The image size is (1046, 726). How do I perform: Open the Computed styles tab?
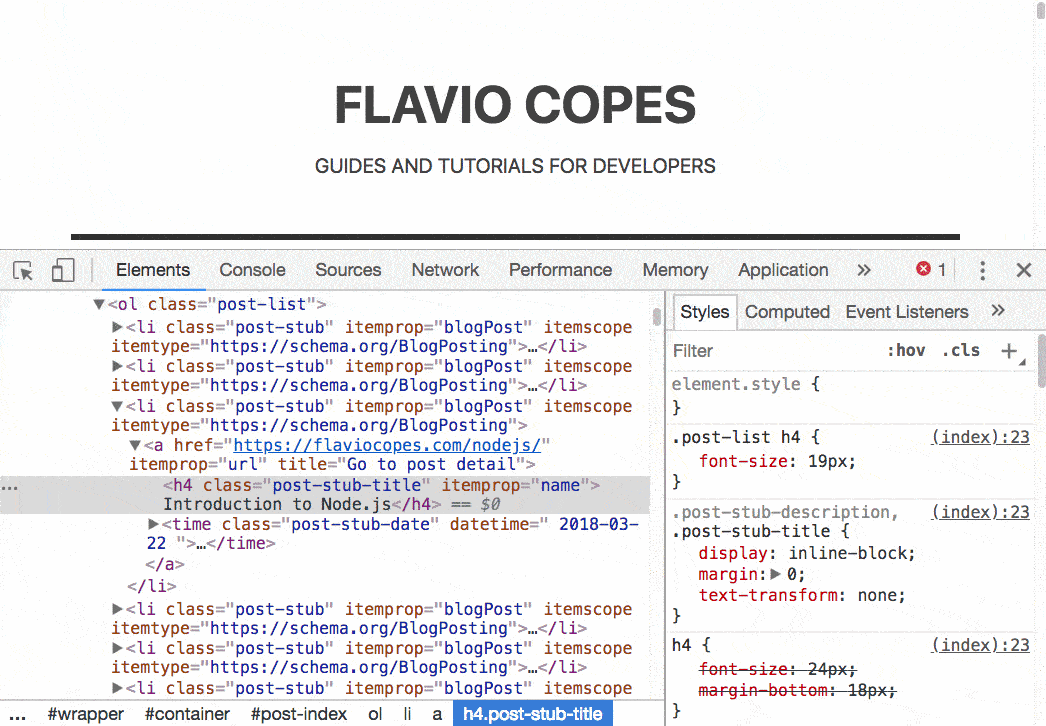click(787, 311)
